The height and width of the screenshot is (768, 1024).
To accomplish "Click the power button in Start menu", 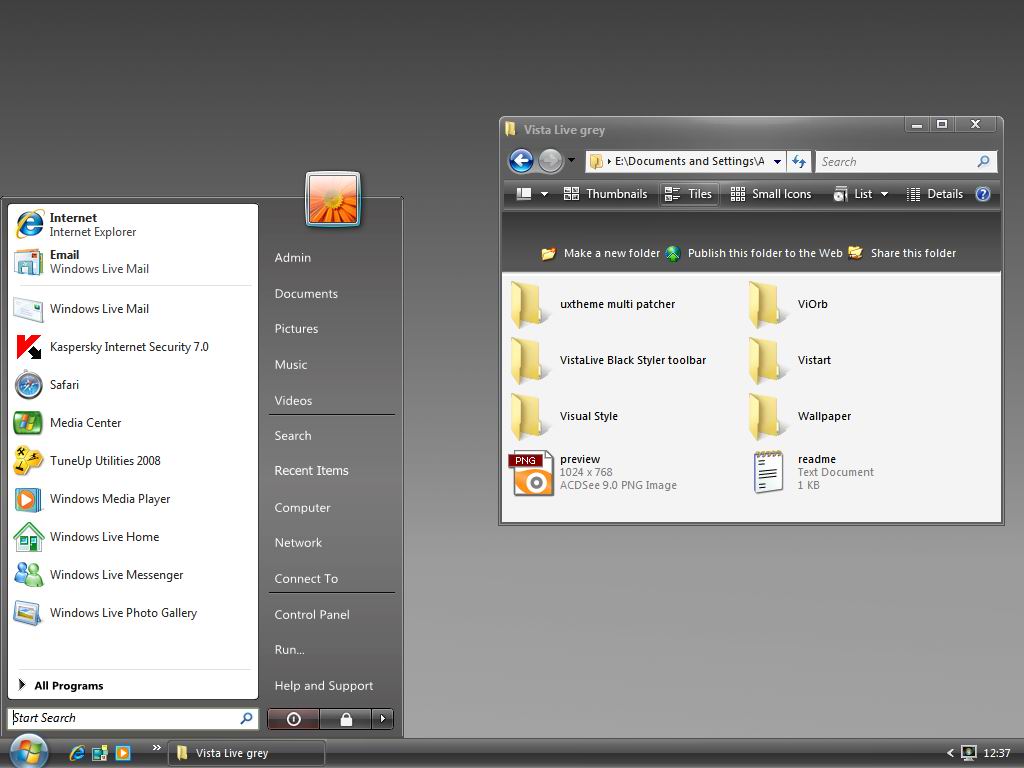I will coord(294,719).
